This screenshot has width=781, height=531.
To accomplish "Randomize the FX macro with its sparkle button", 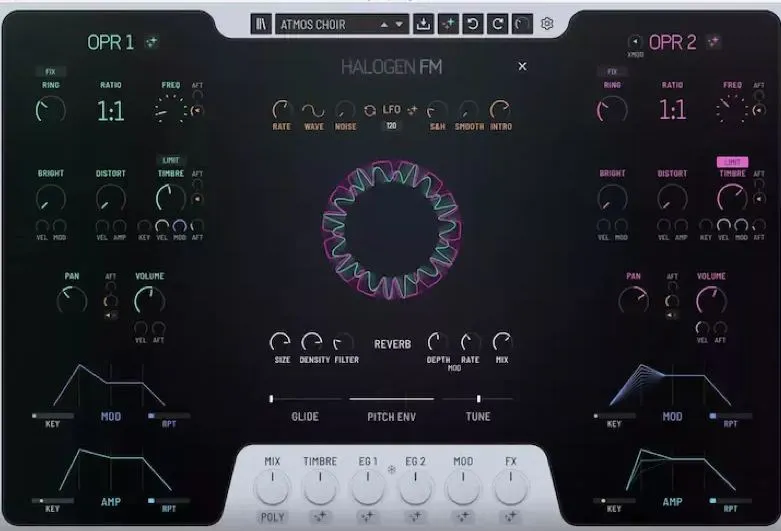I will point(510,517).
